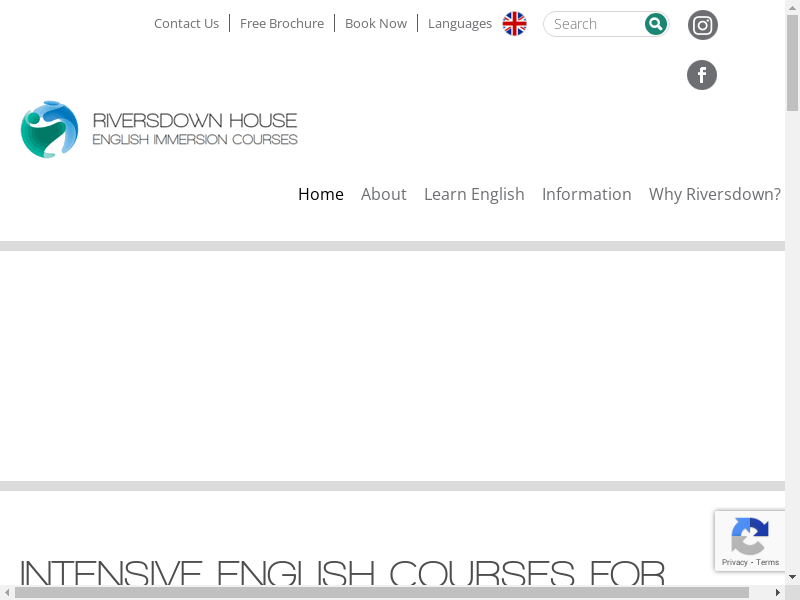Click the UK flag language icon
Screen dimensions: 800x600
point(514,24)
